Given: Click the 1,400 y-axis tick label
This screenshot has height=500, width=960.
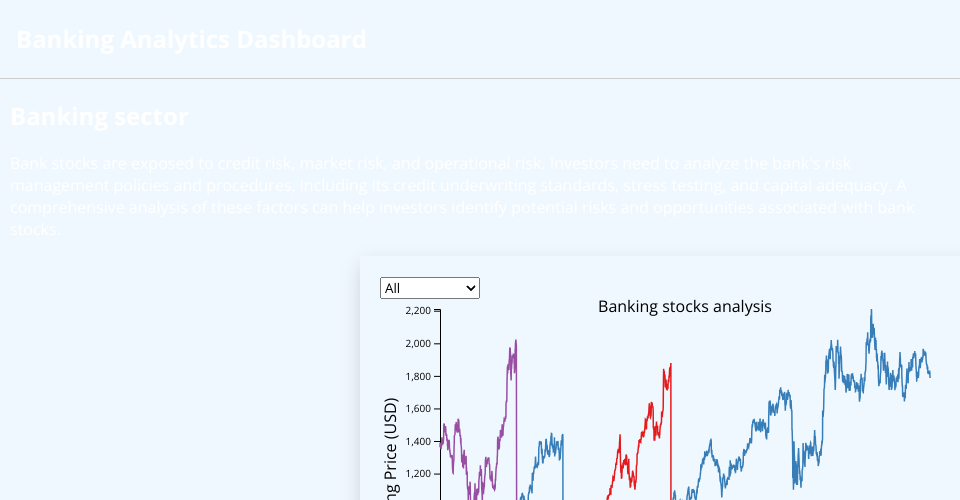Looking at the screenshot, I should pyautogui.click(x=418, y=441).
